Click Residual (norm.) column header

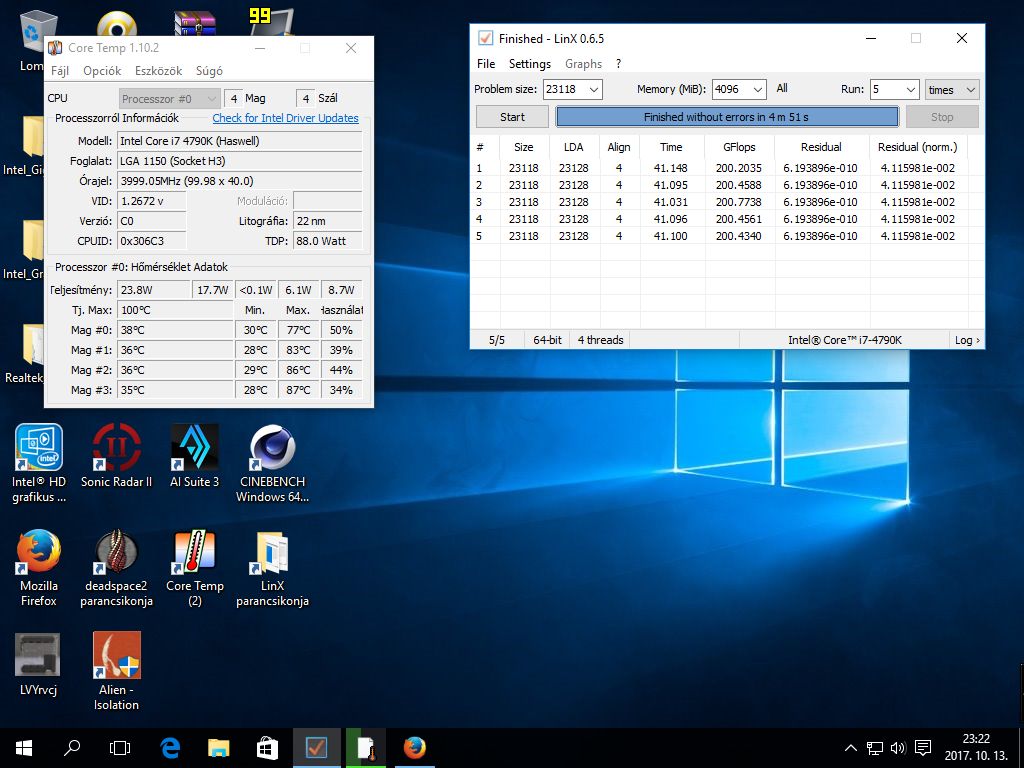(x=917, y=147)
